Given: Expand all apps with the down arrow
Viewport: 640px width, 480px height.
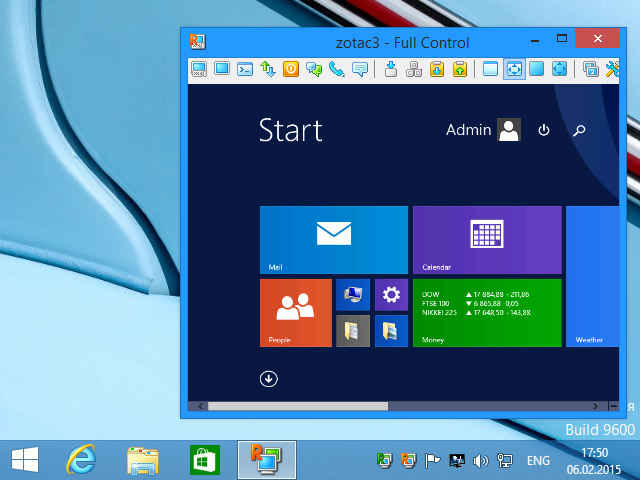Looking at the screenshot, I should coord(269,378).
